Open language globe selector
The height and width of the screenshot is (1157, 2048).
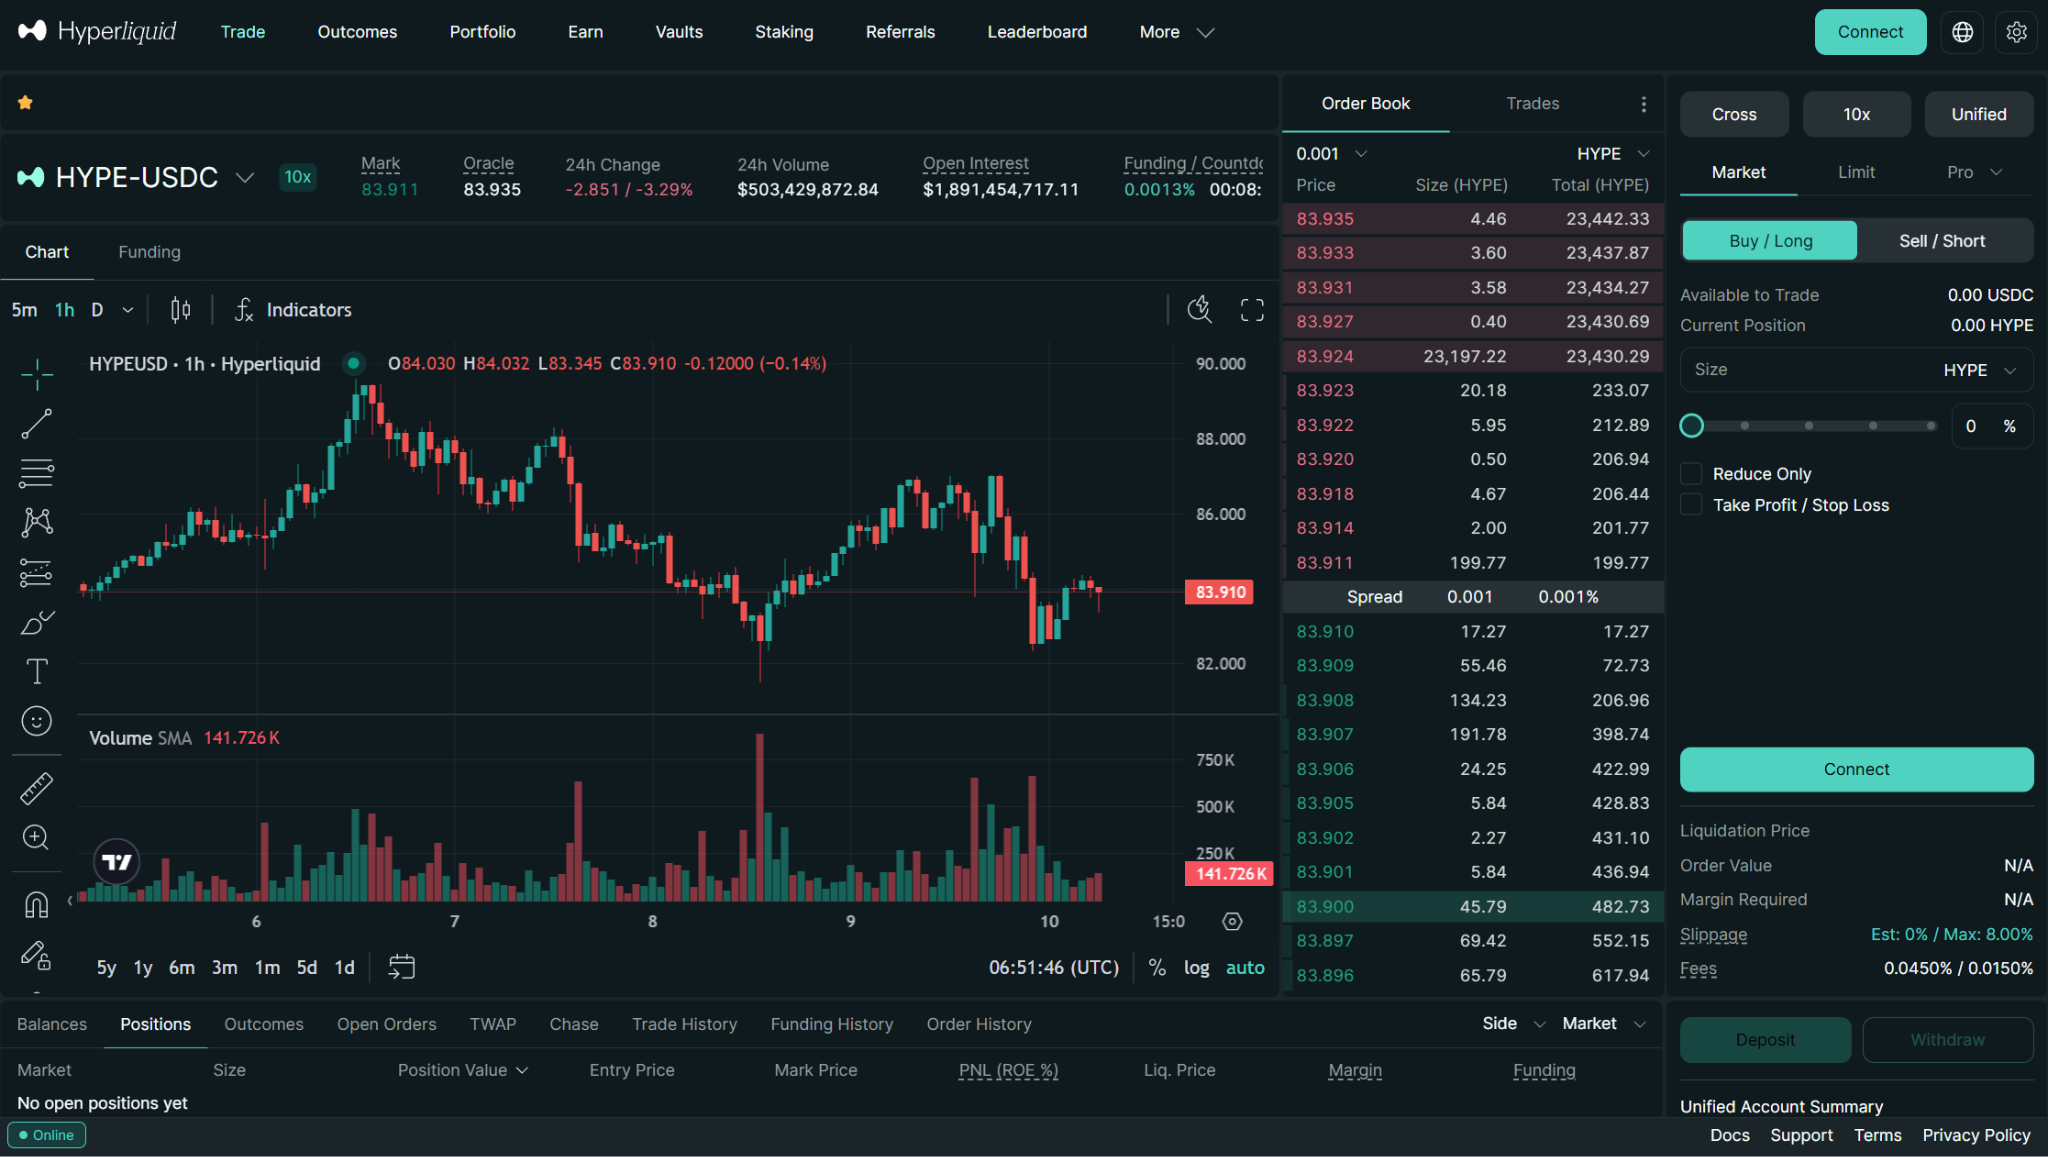[1962, 32]
